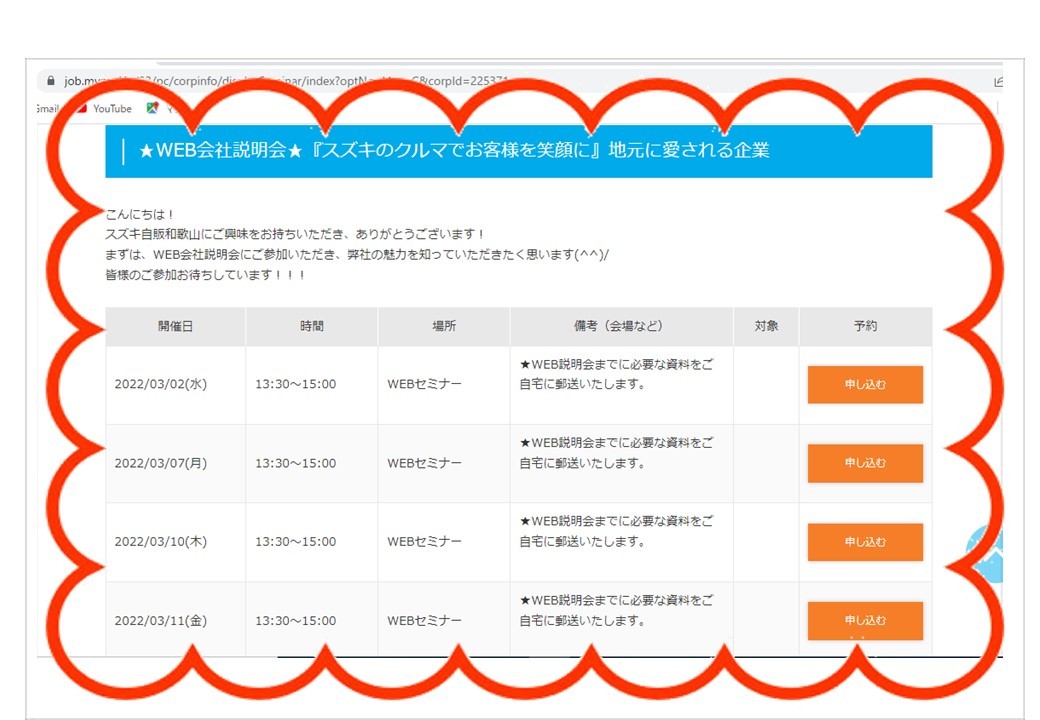Select the 時間 column header

pos(311,326)
